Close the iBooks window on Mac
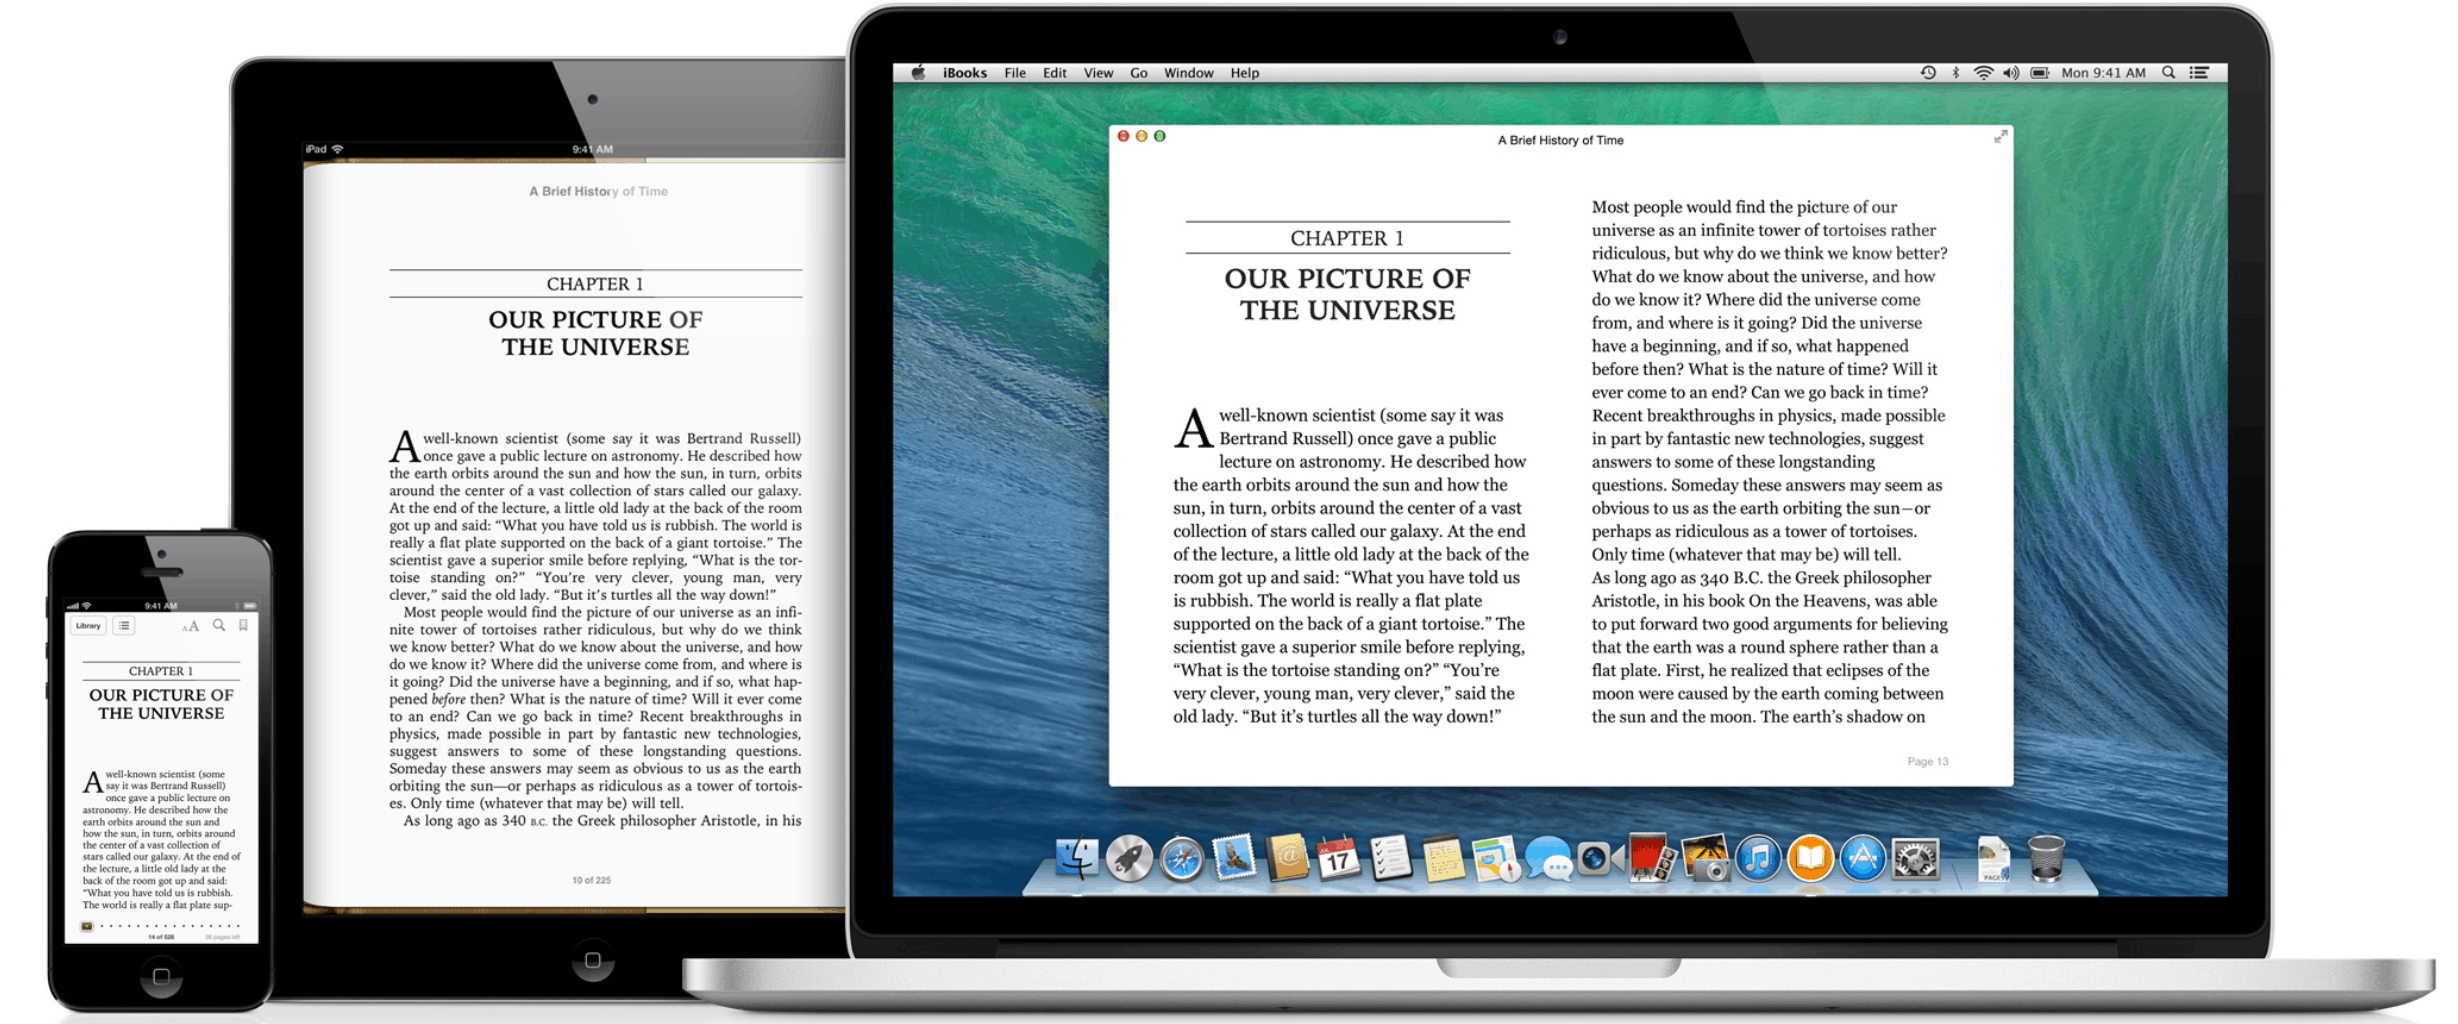2458x1024 pixels. (1123, 136)
